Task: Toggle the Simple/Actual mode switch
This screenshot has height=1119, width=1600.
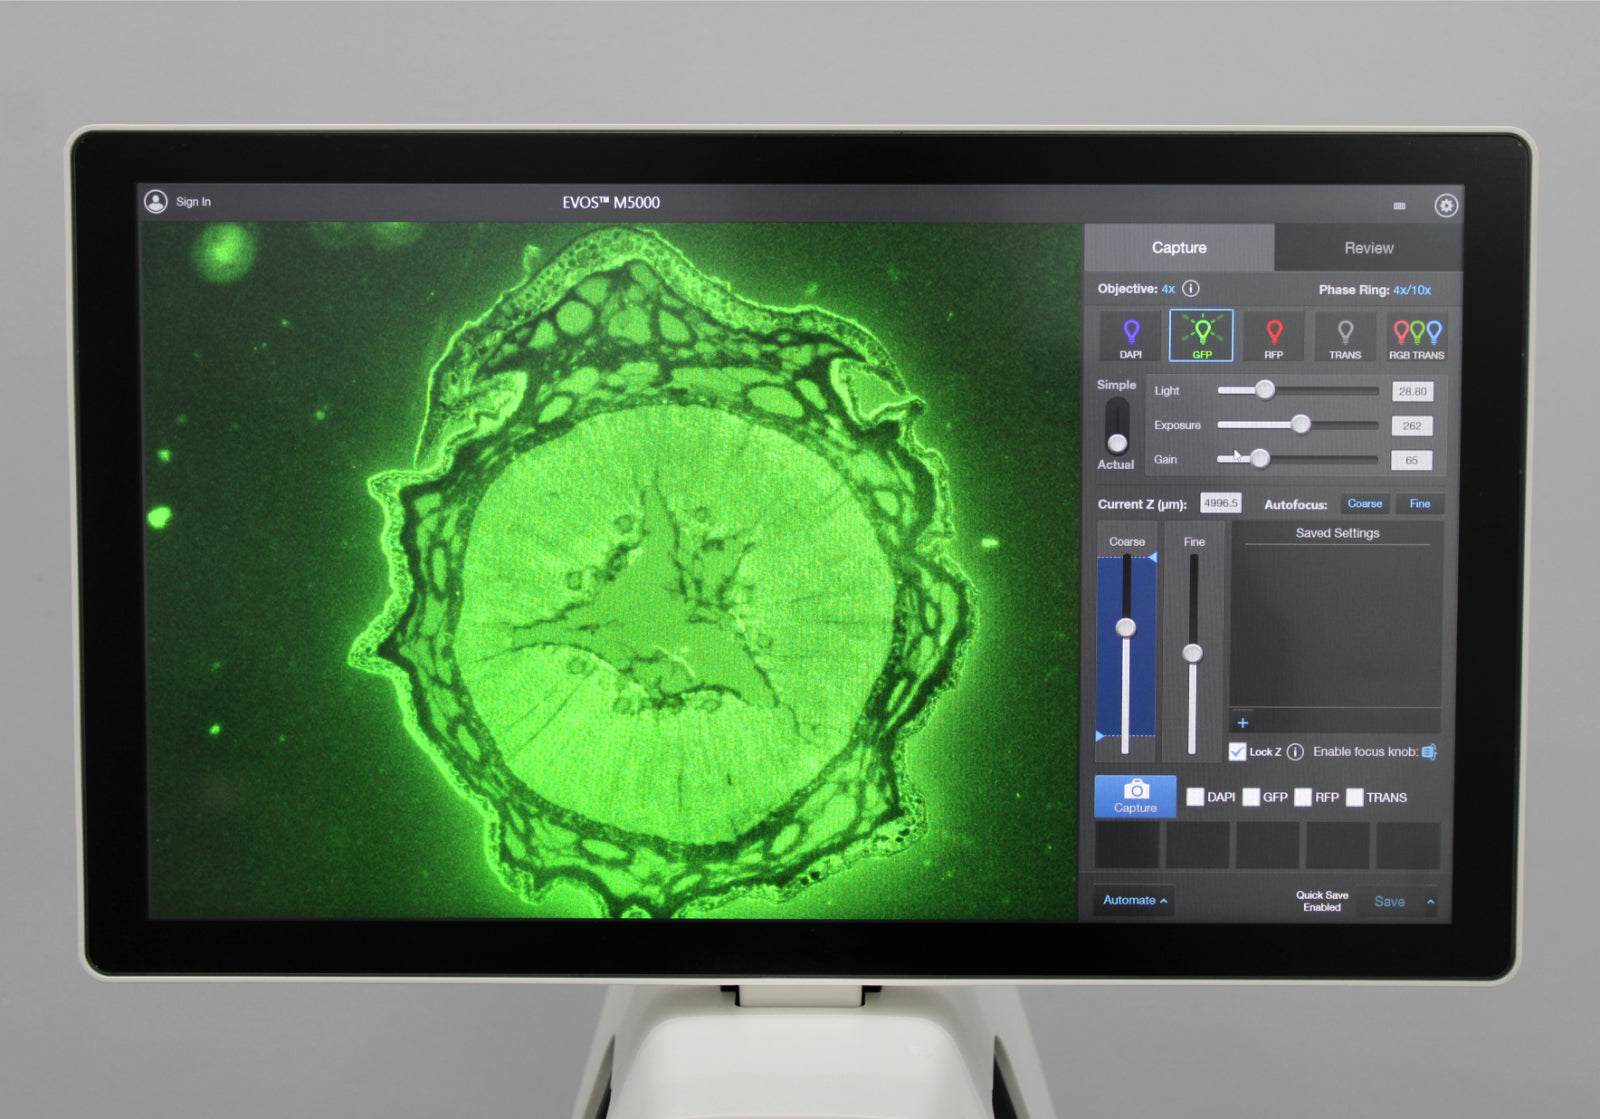Action: coord(1117,425)
